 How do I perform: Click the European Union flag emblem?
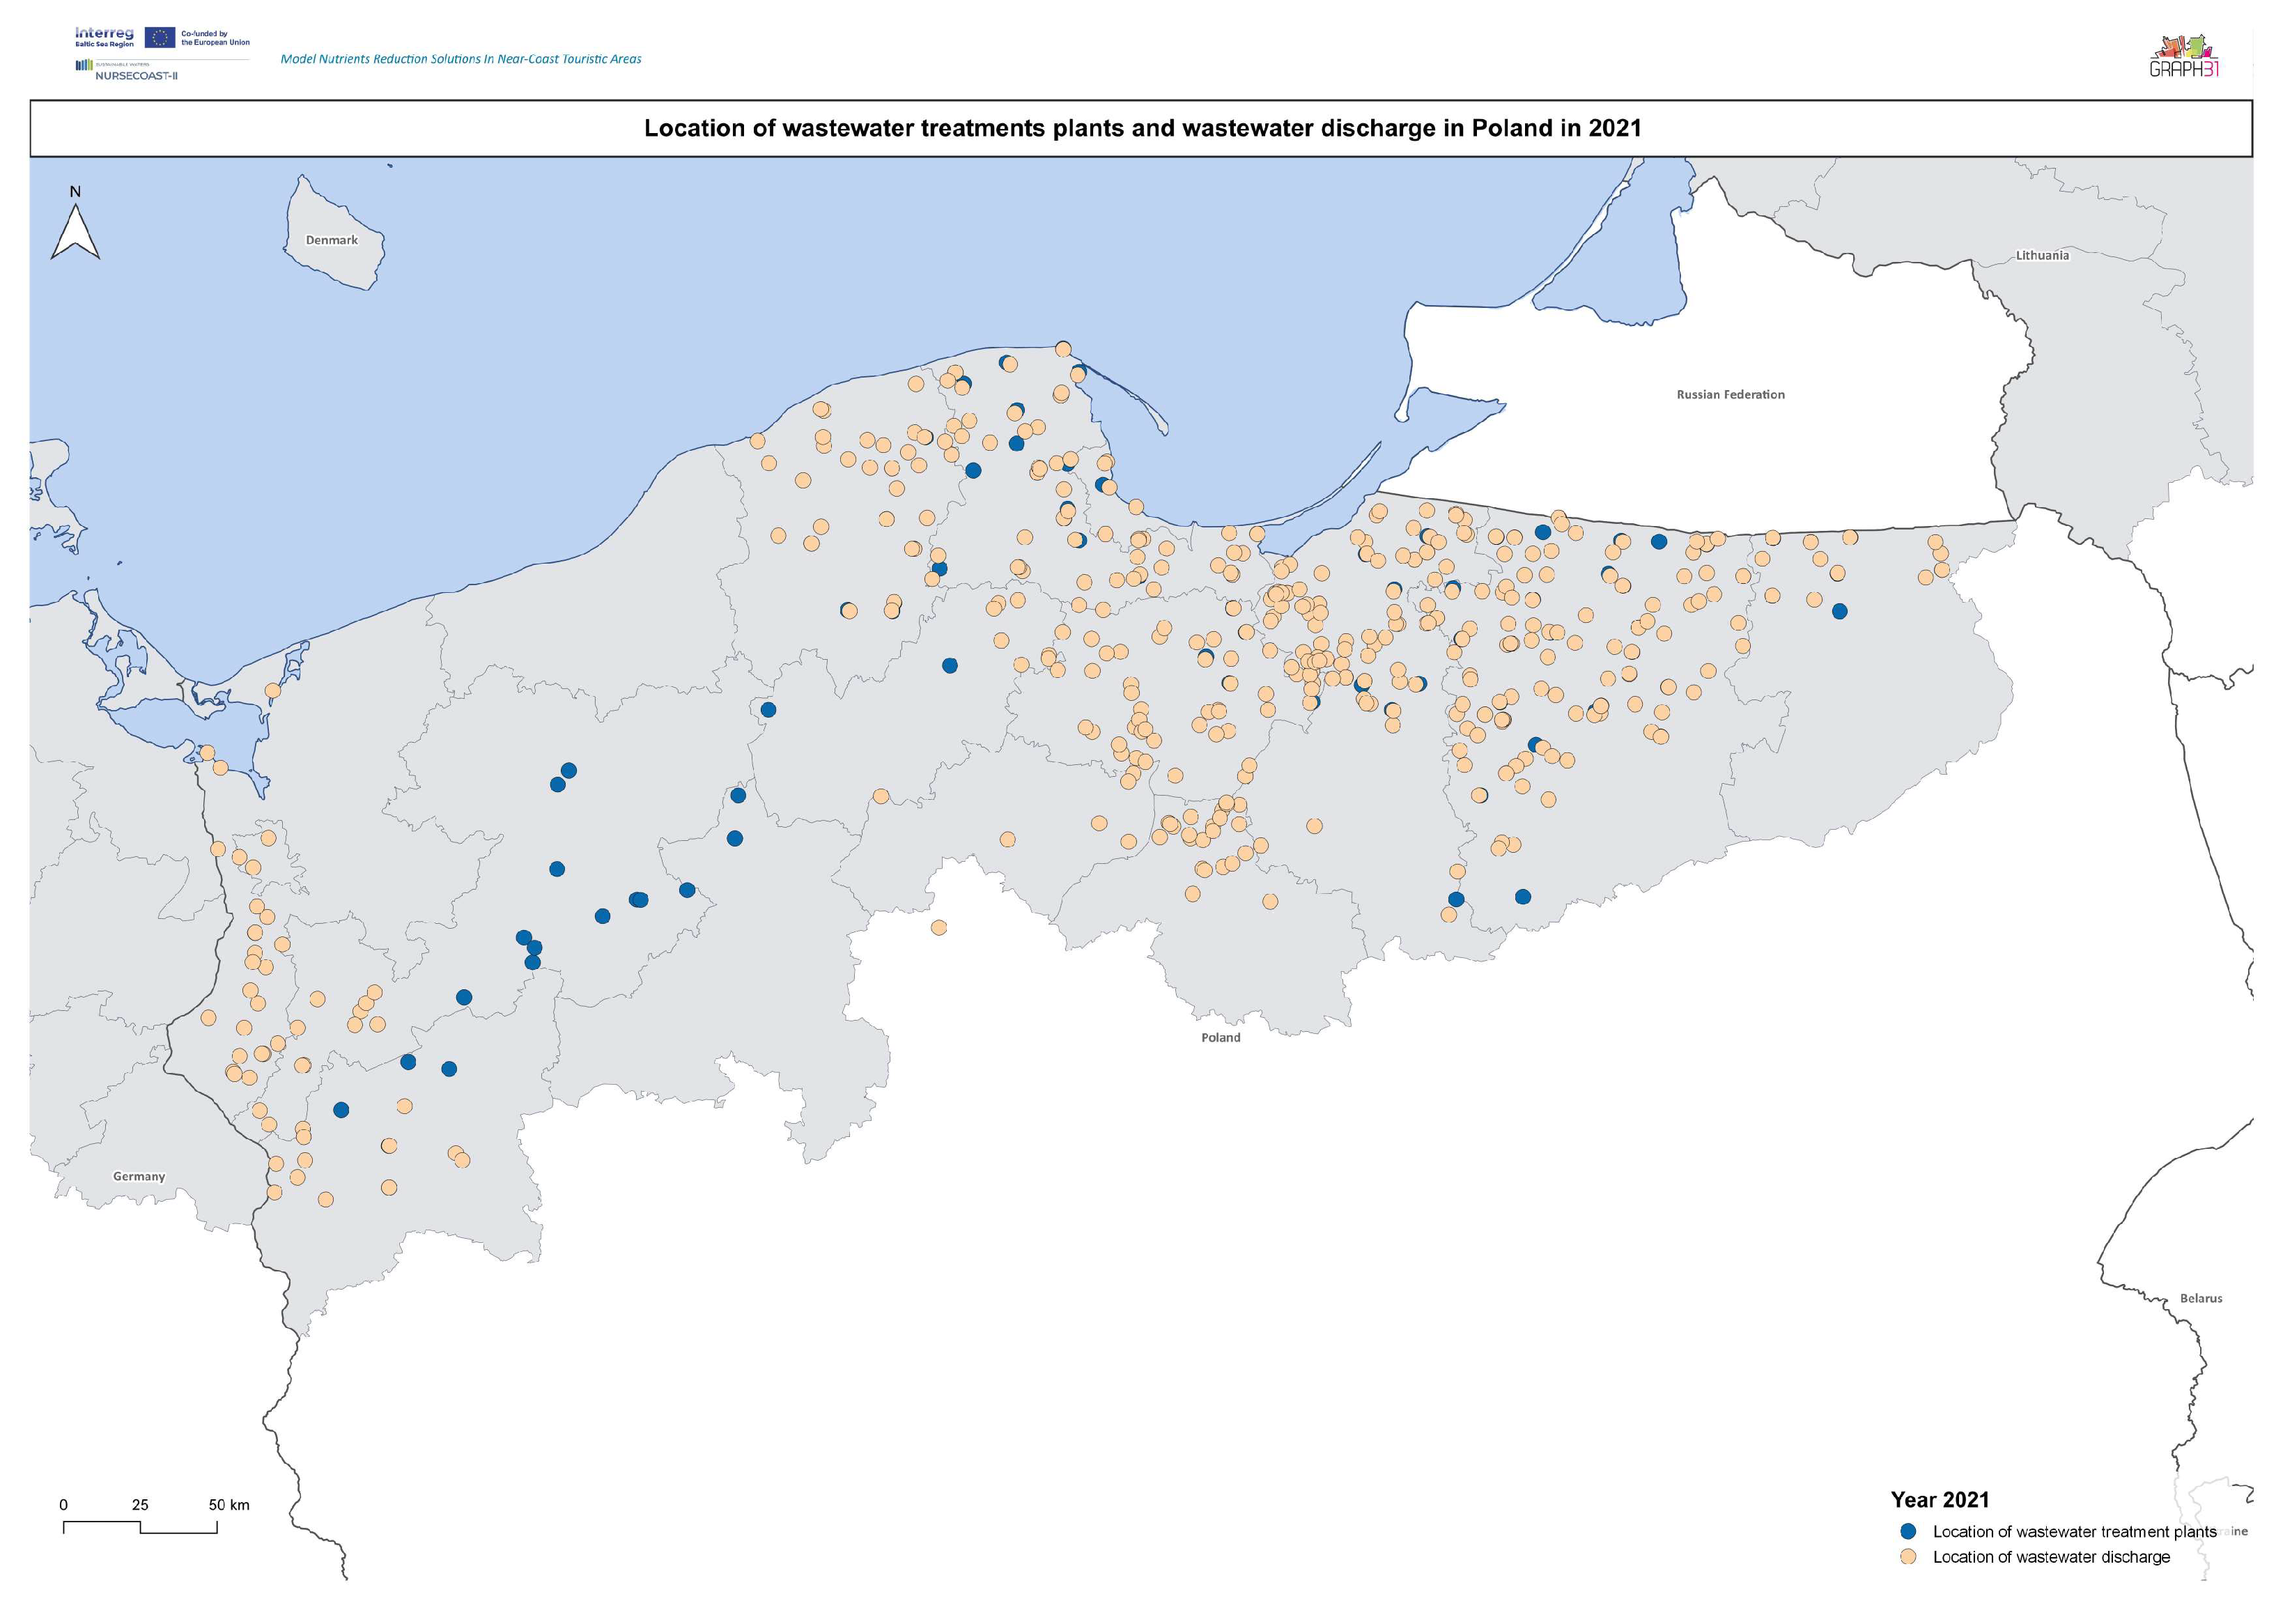click(x=160, y=38)
